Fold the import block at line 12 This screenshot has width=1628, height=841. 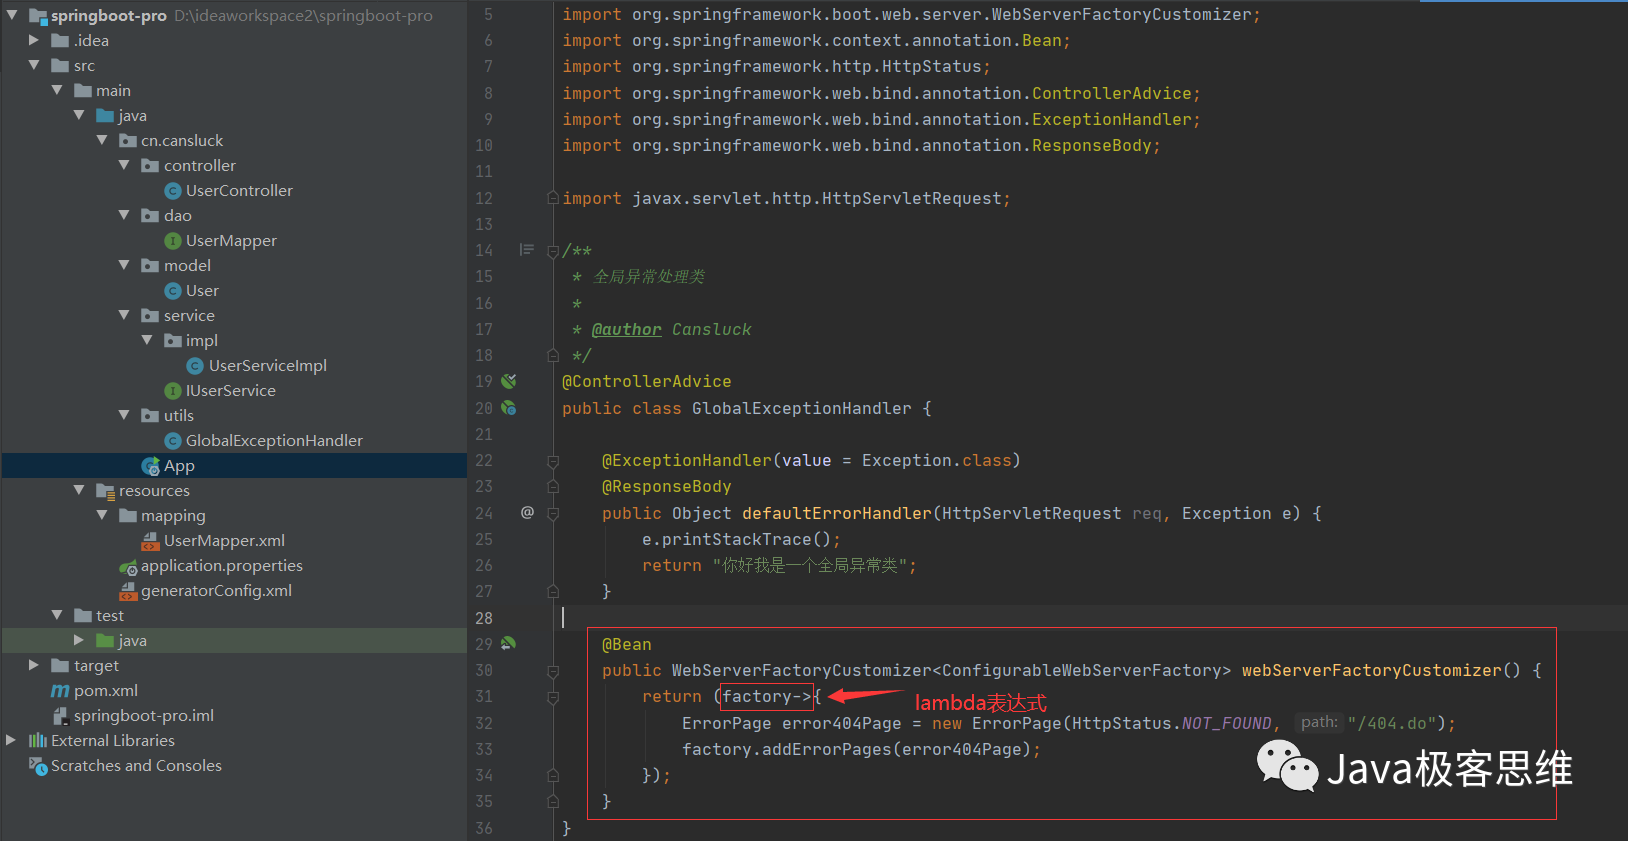point(553,198)
